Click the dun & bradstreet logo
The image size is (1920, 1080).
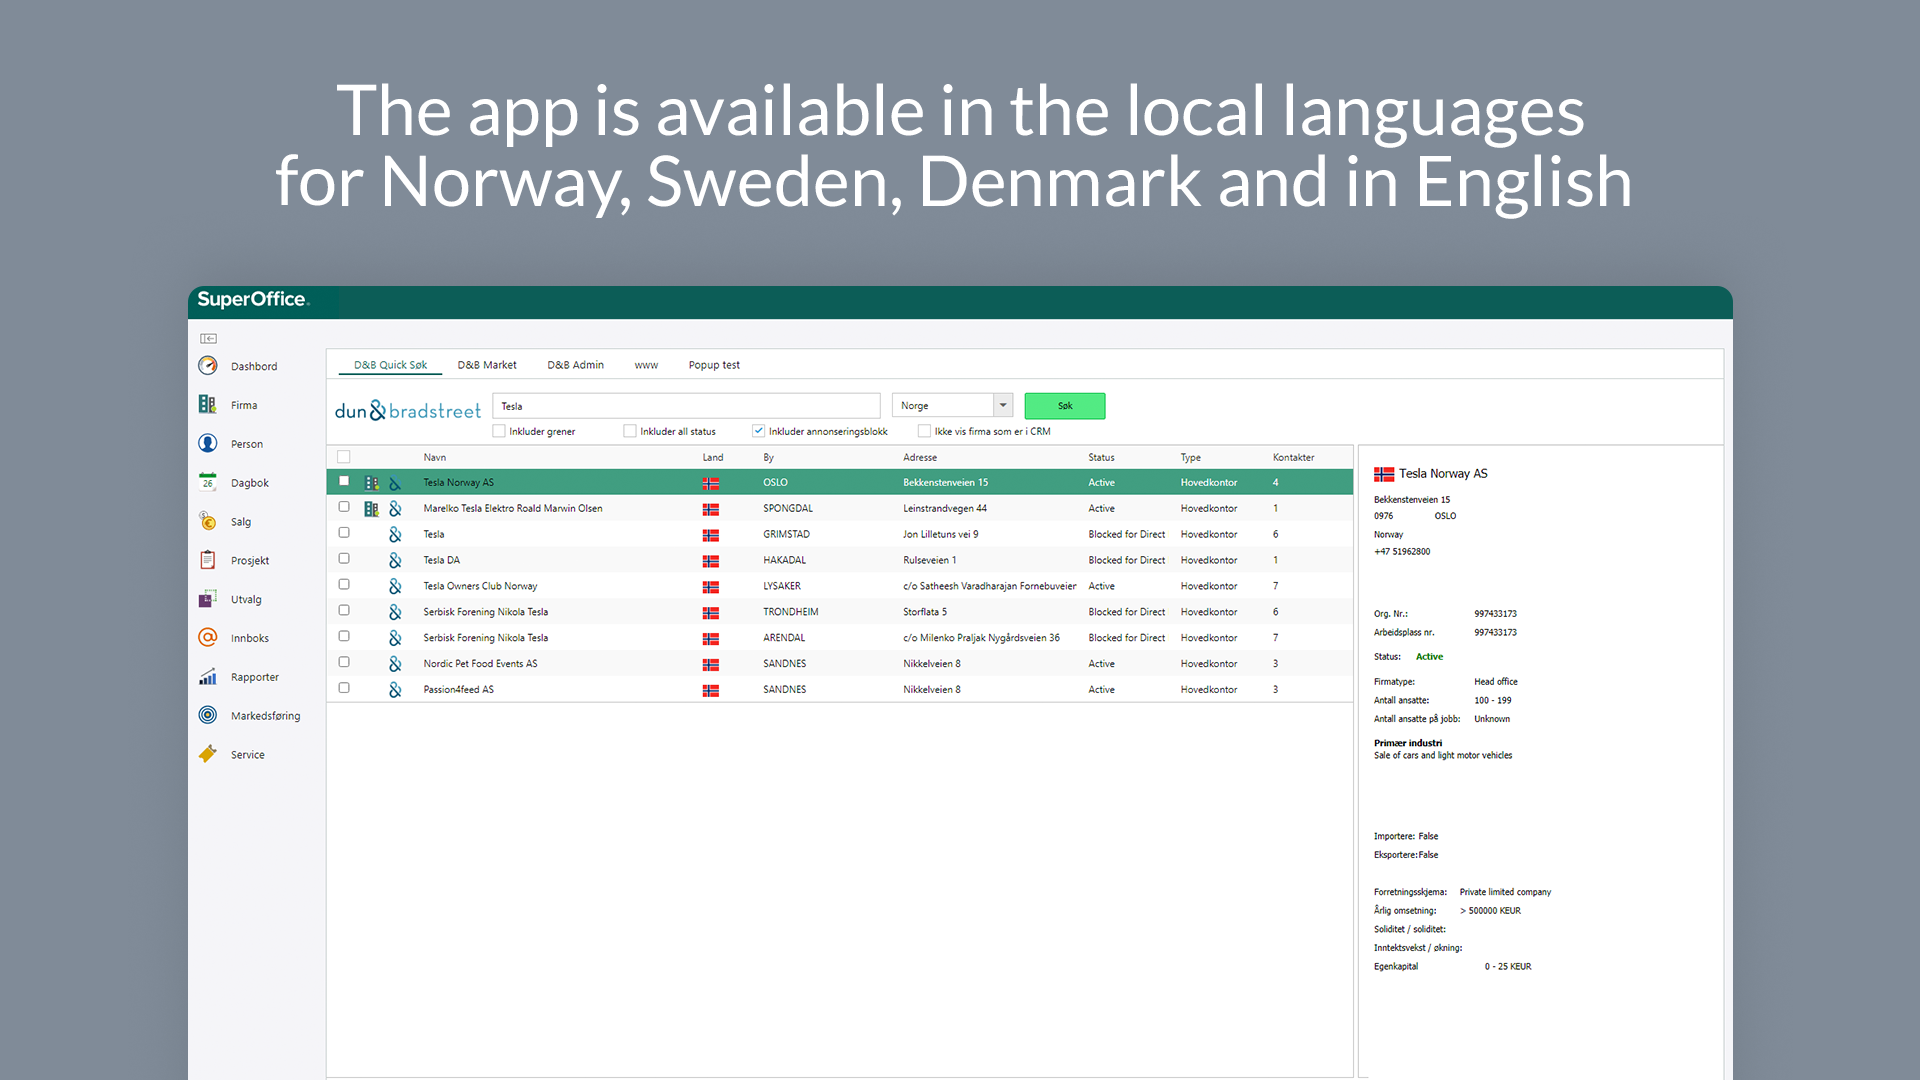[408, 410]
